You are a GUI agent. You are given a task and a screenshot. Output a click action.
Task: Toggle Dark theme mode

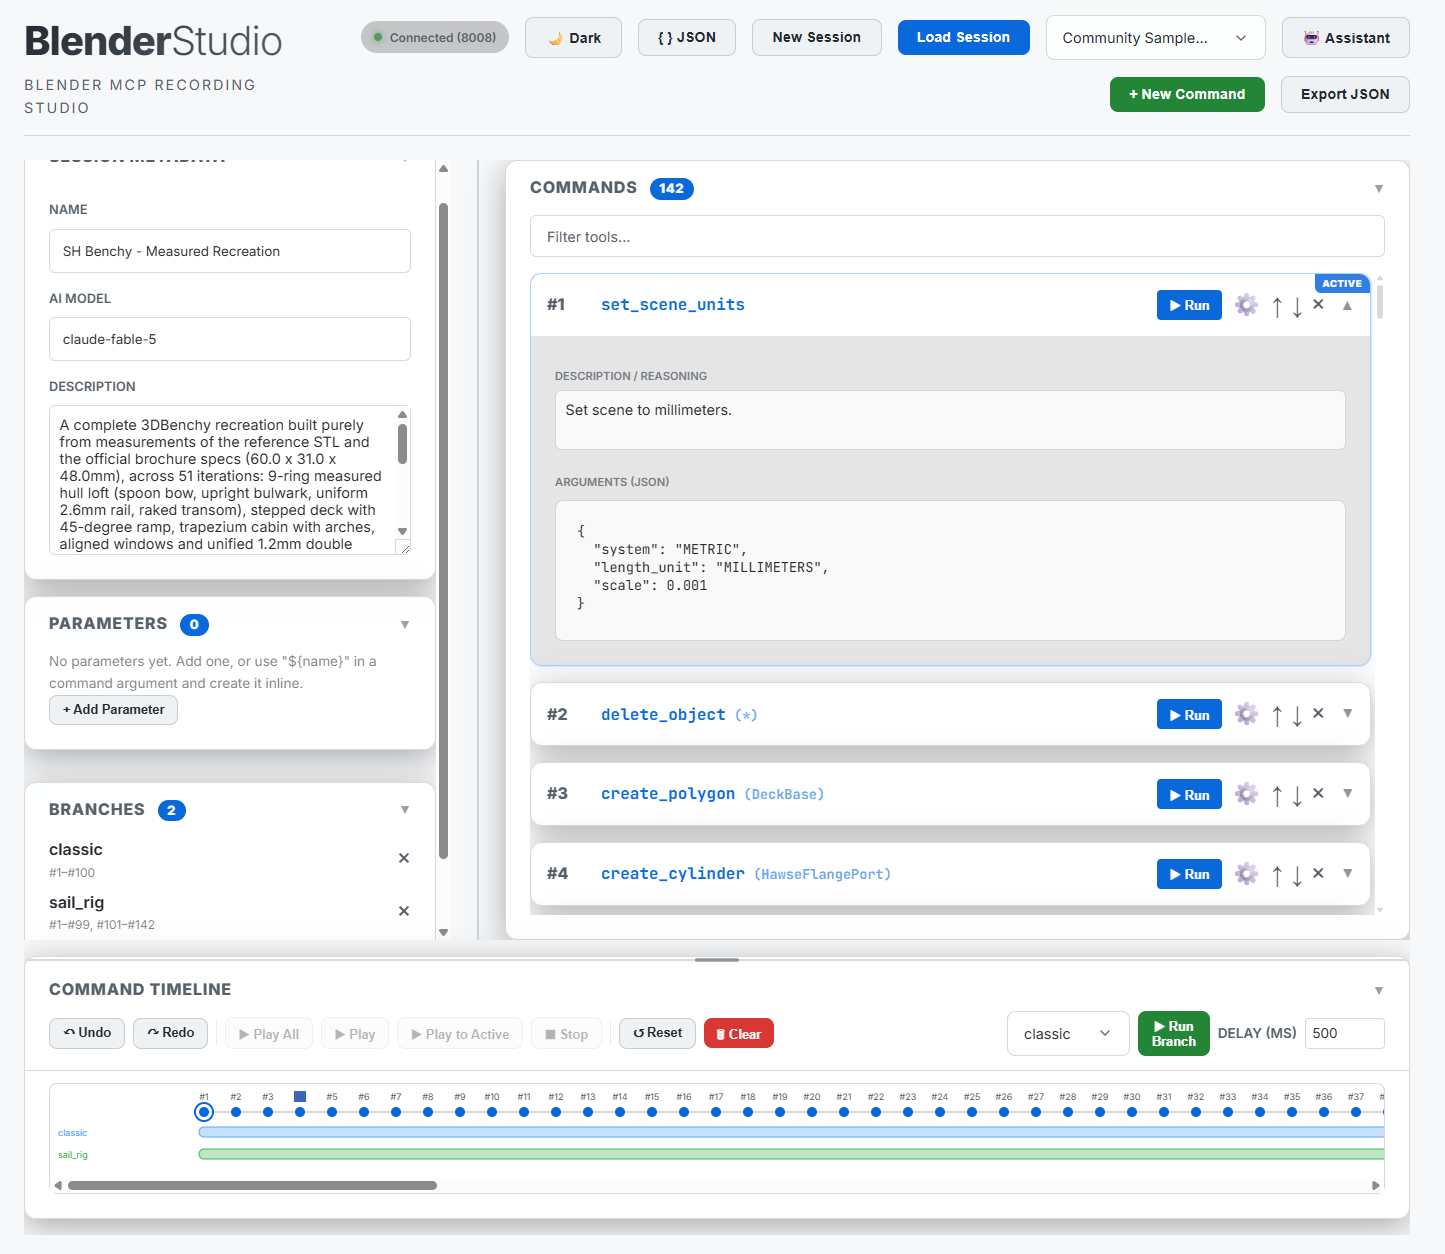pos(573,38)
